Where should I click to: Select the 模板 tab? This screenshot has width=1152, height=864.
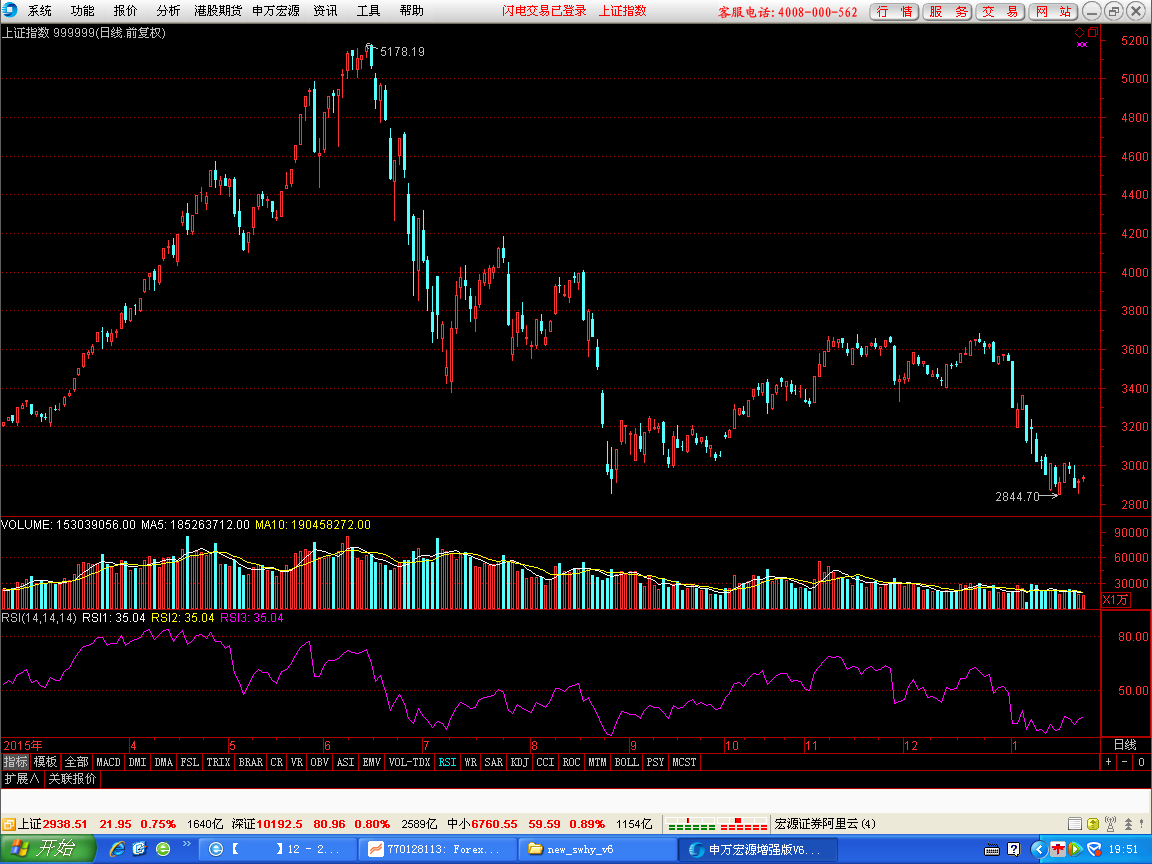(x=46, y=762)
